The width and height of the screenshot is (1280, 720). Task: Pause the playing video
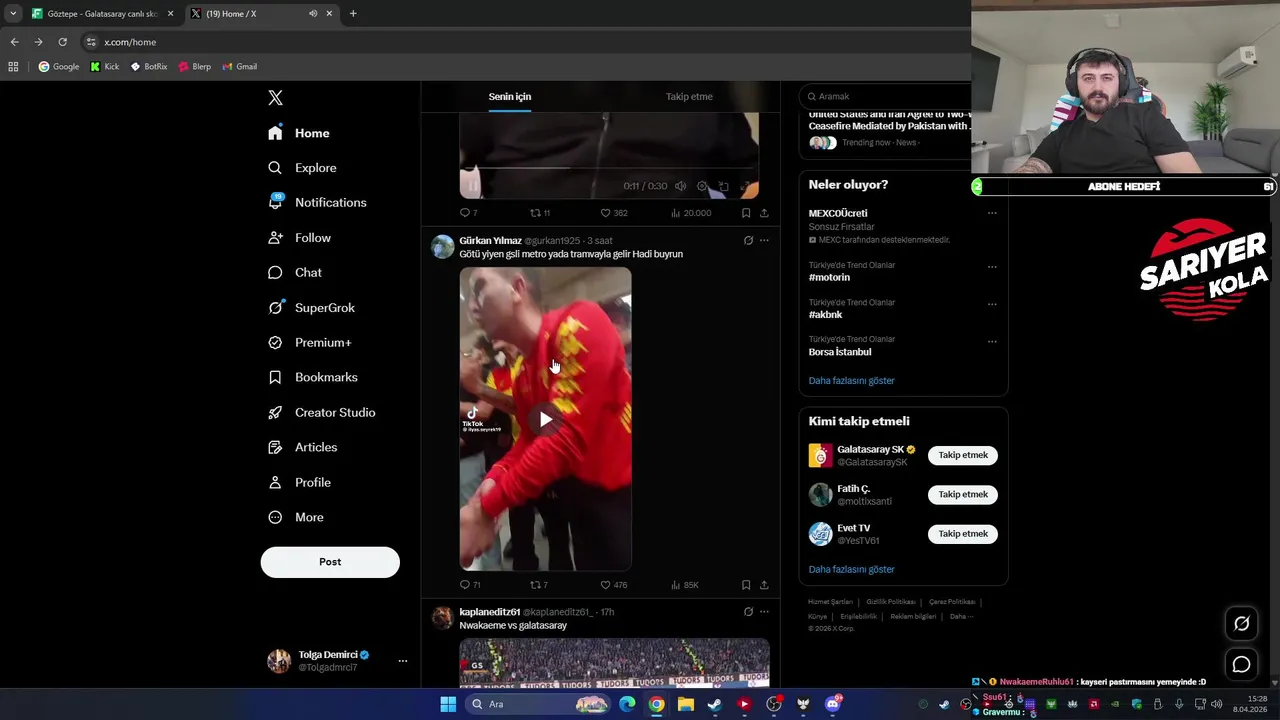click(472, 186)
